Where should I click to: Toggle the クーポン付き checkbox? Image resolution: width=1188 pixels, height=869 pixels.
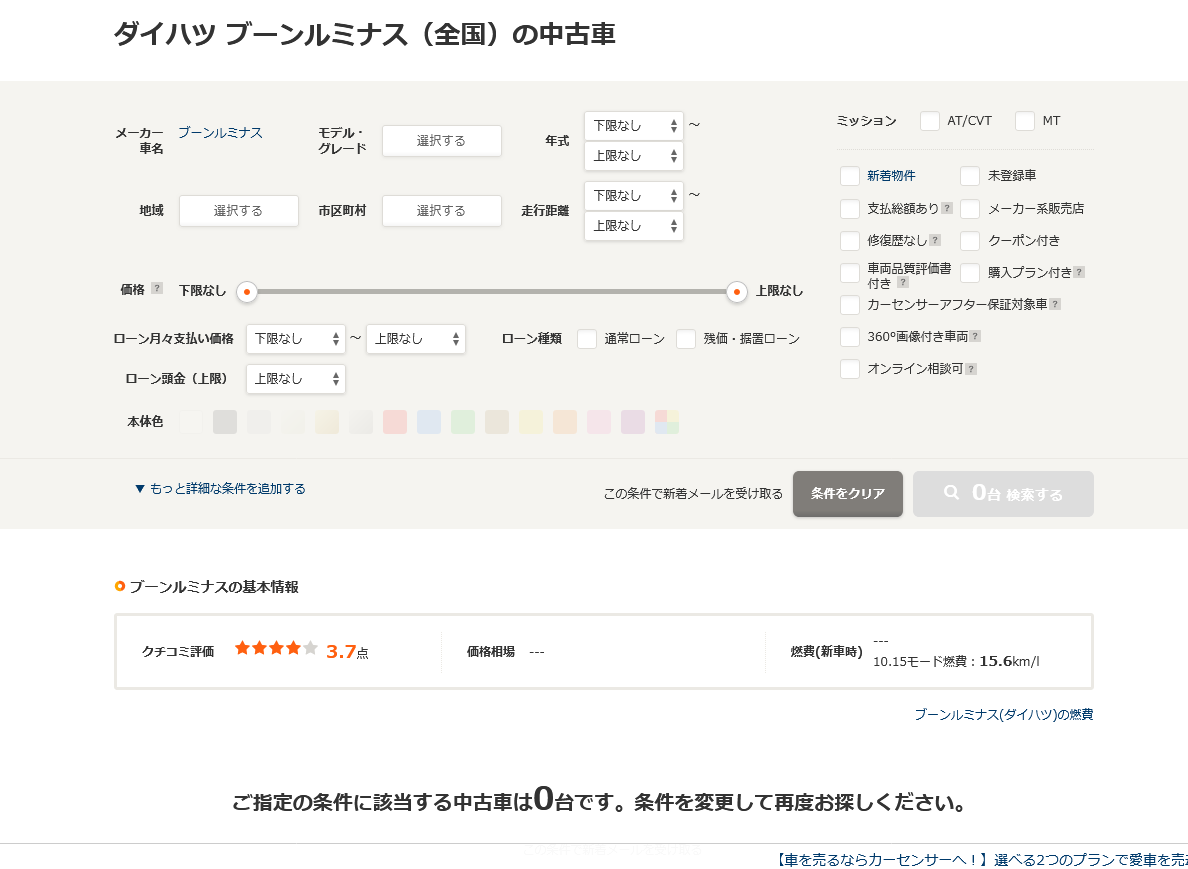click(x=971, y=241)
